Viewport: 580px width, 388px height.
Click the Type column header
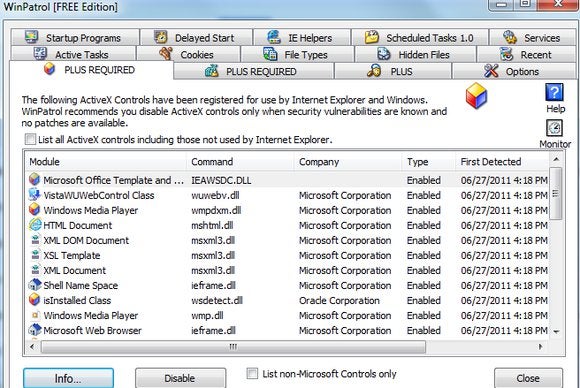pos(429,162)
